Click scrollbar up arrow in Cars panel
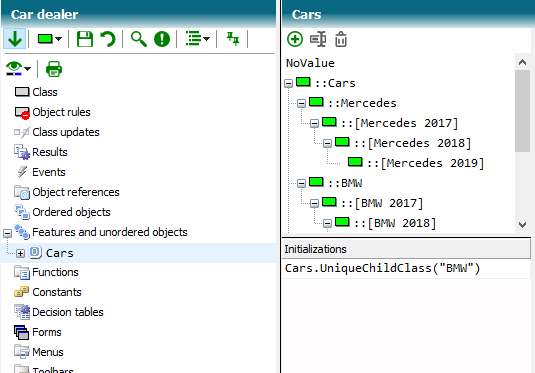Viewport: 535px width, 373px height. (x=522, y=62)
